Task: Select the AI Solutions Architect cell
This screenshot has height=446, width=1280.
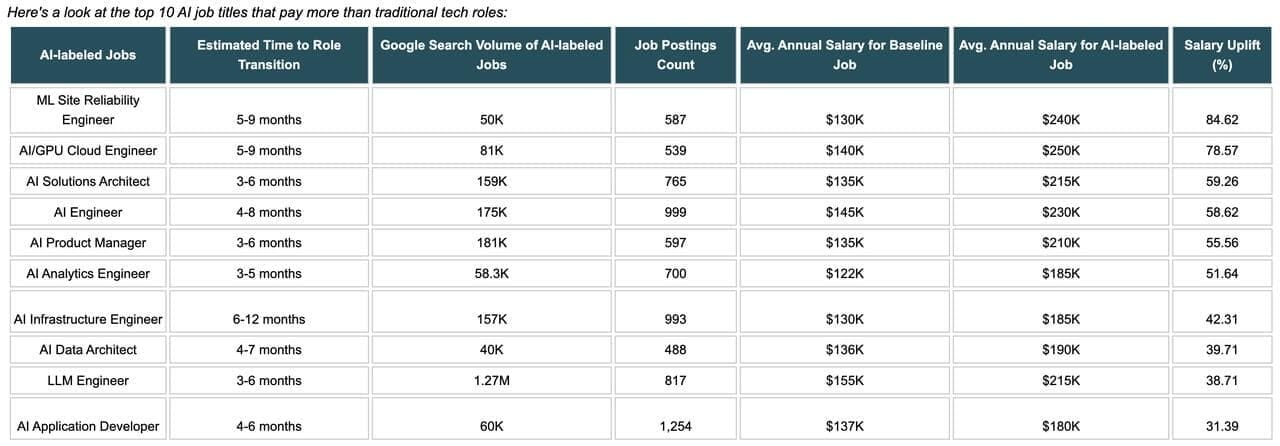Action: pos(88,181)
